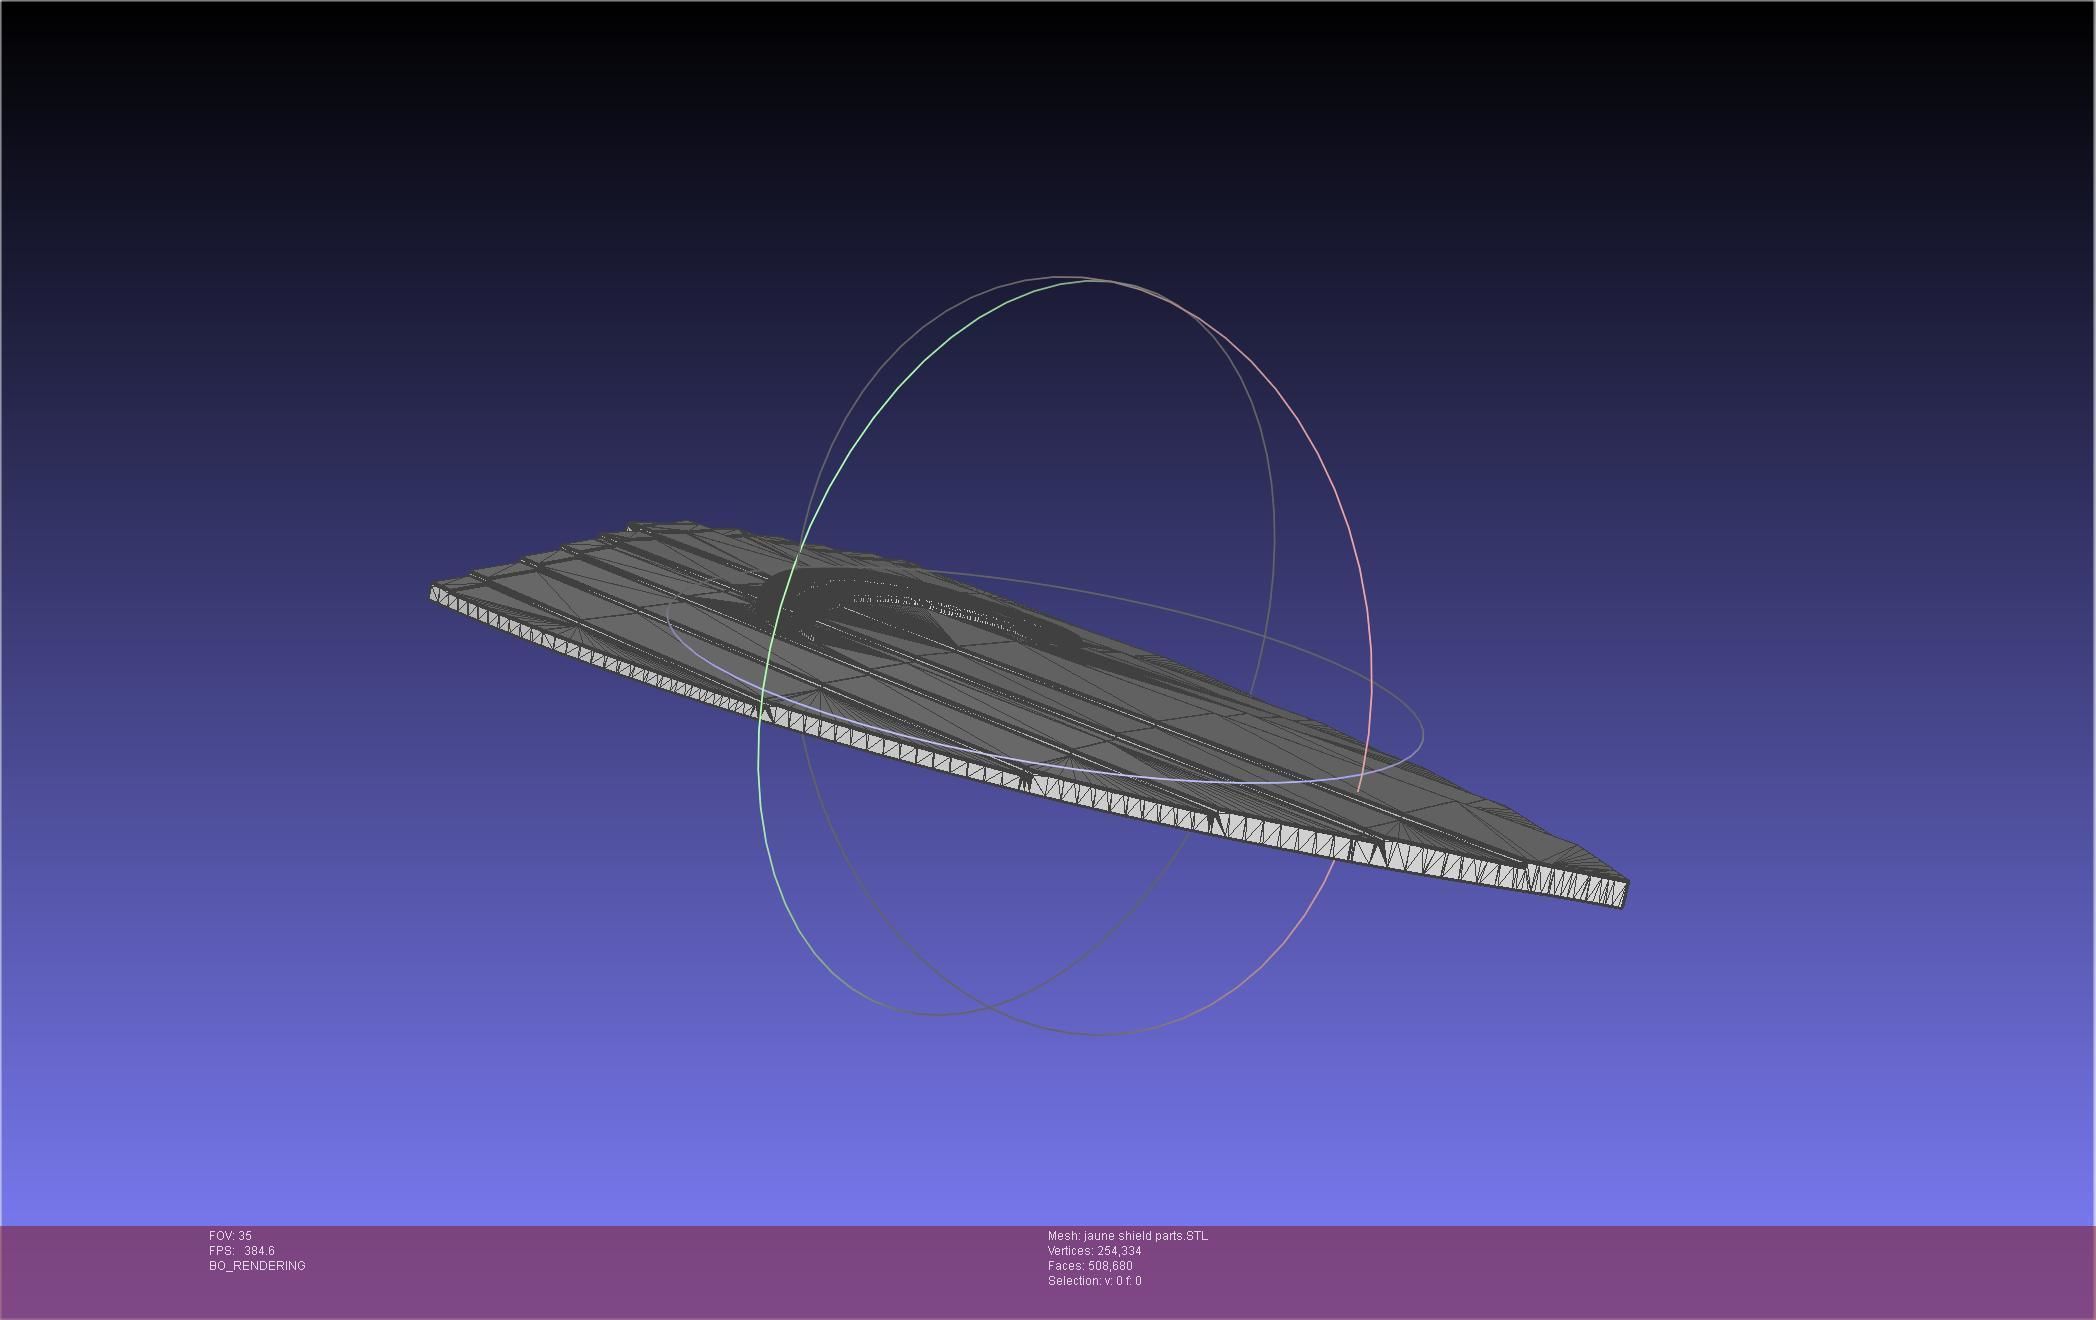
Task: Click the FOV: 35 readout
Action: [x=230, y=1236]
